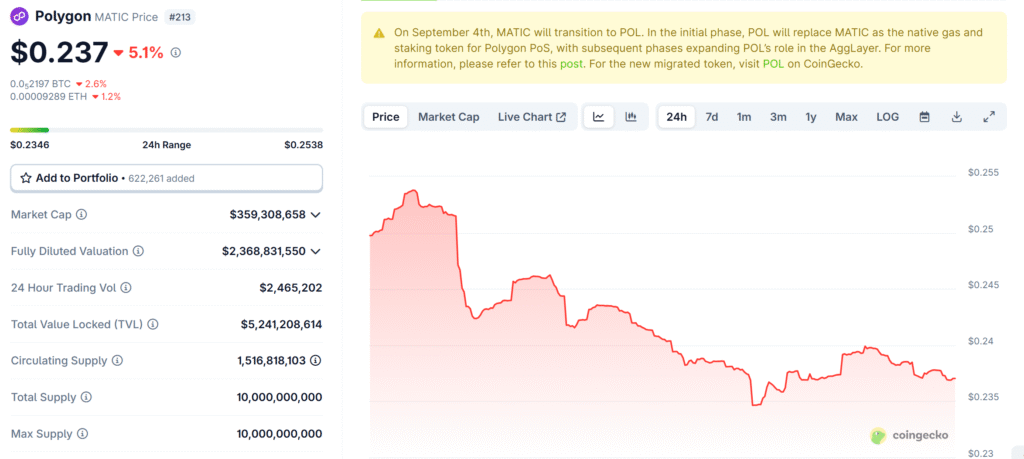
Task: Click the info icon beside Circulating Supply value
Action: click(315, 360)
